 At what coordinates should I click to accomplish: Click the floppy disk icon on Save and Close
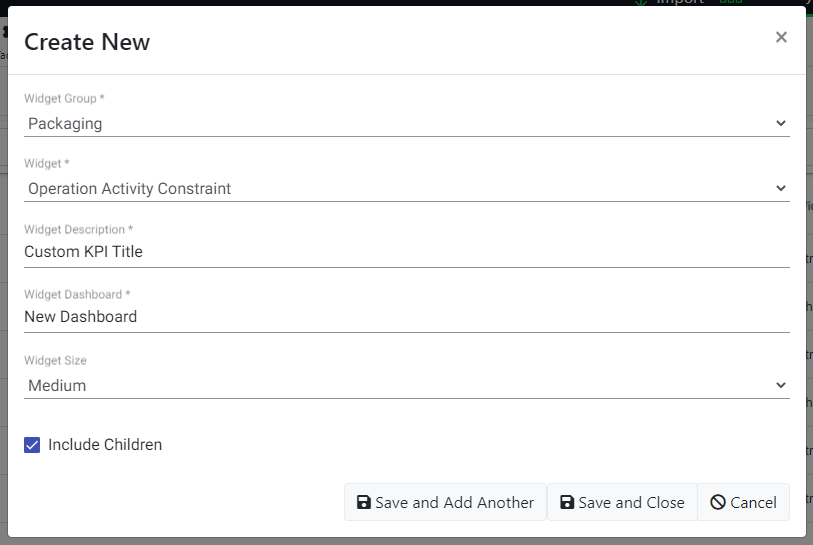point(567,503)
